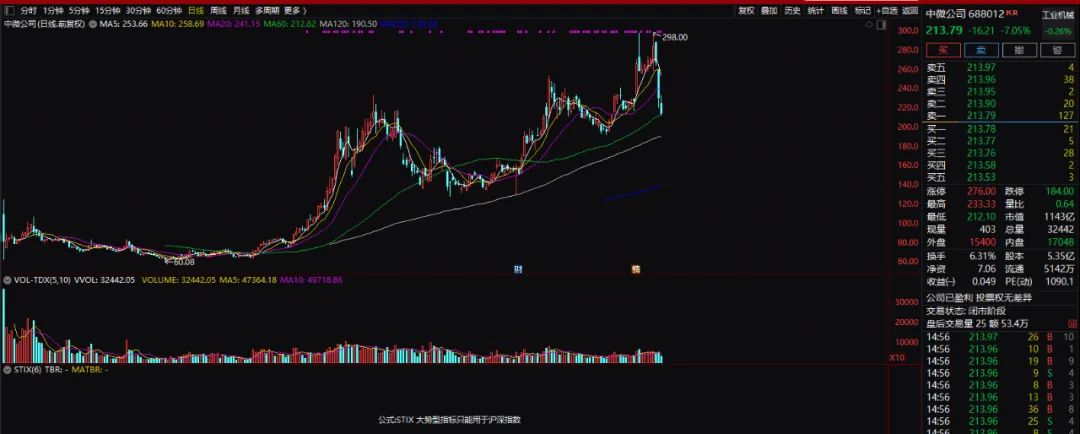Click the PE(动) 1090.1 value
This screenshot has height=434, width=1080.
[x=1060, y=282]
